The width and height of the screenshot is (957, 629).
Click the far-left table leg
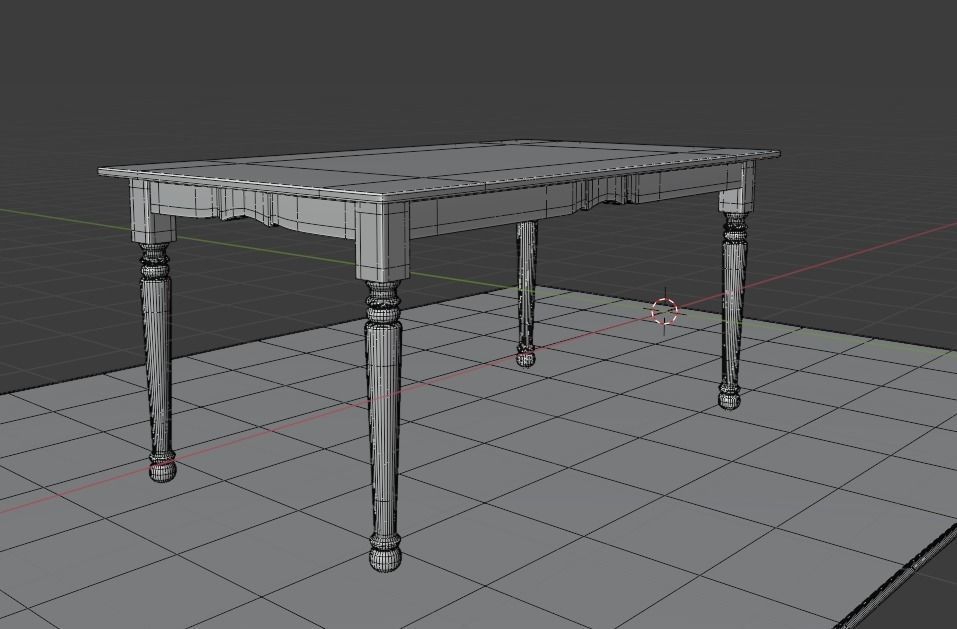155,331
